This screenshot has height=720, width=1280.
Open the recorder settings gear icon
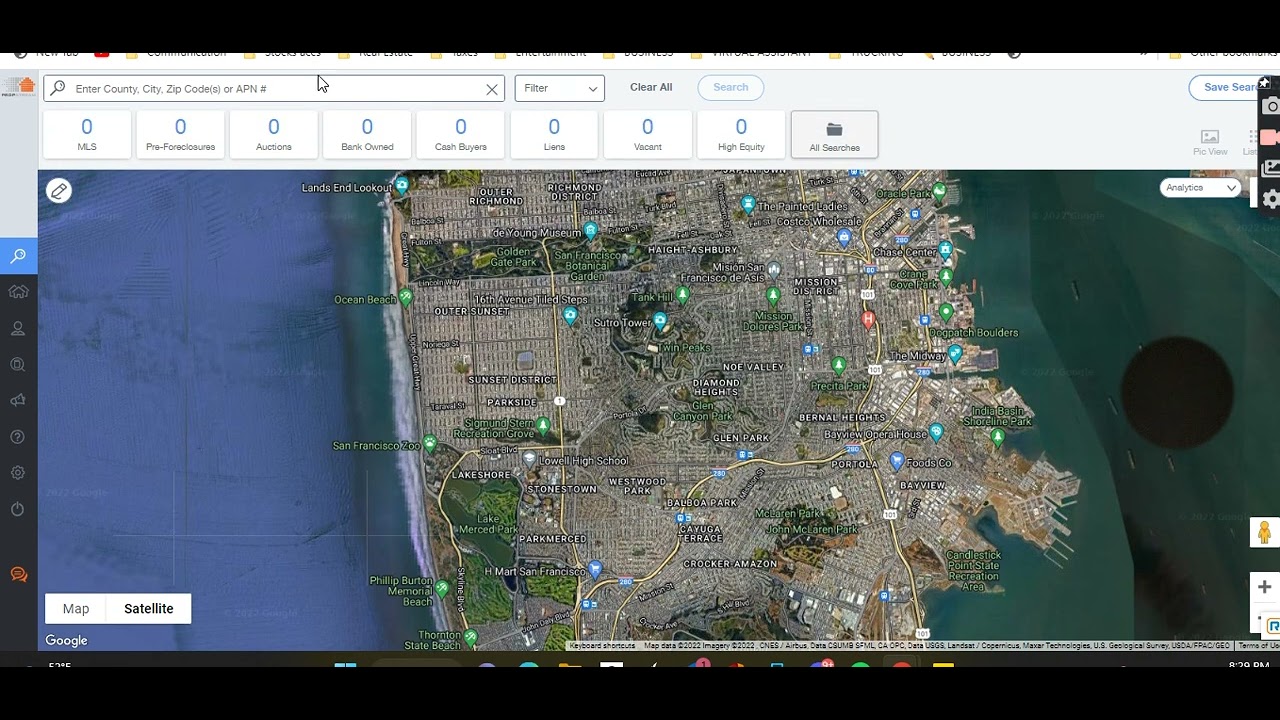point(1271,199)
